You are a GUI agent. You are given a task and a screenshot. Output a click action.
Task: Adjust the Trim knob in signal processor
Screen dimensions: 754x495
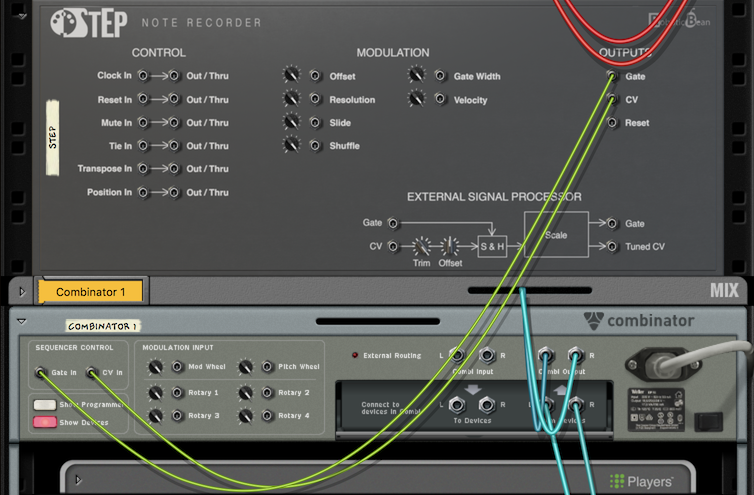tap(422, 247)
